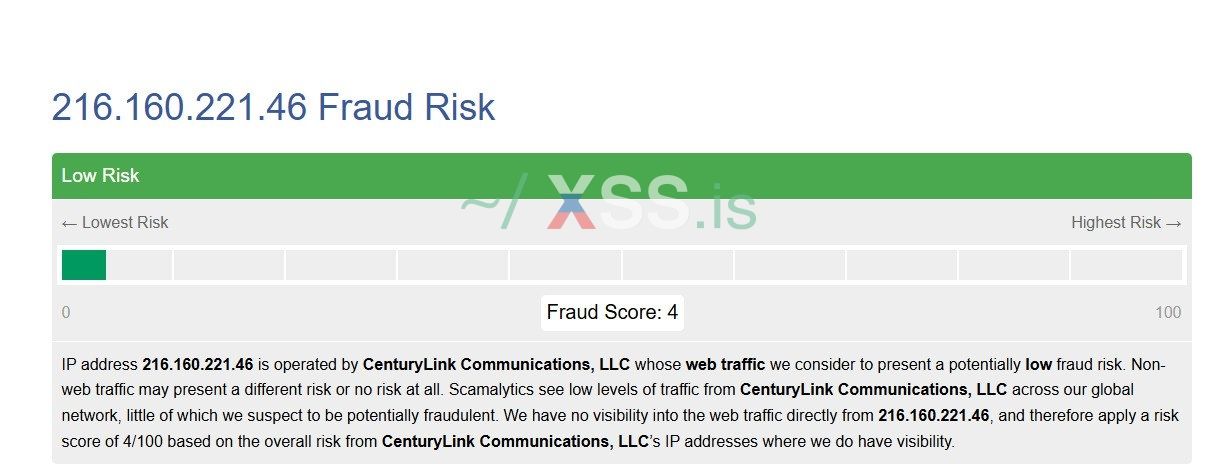Click the ".is" part of the watermark
Viewport: 1217px width, 474px height.
(727, 205)
